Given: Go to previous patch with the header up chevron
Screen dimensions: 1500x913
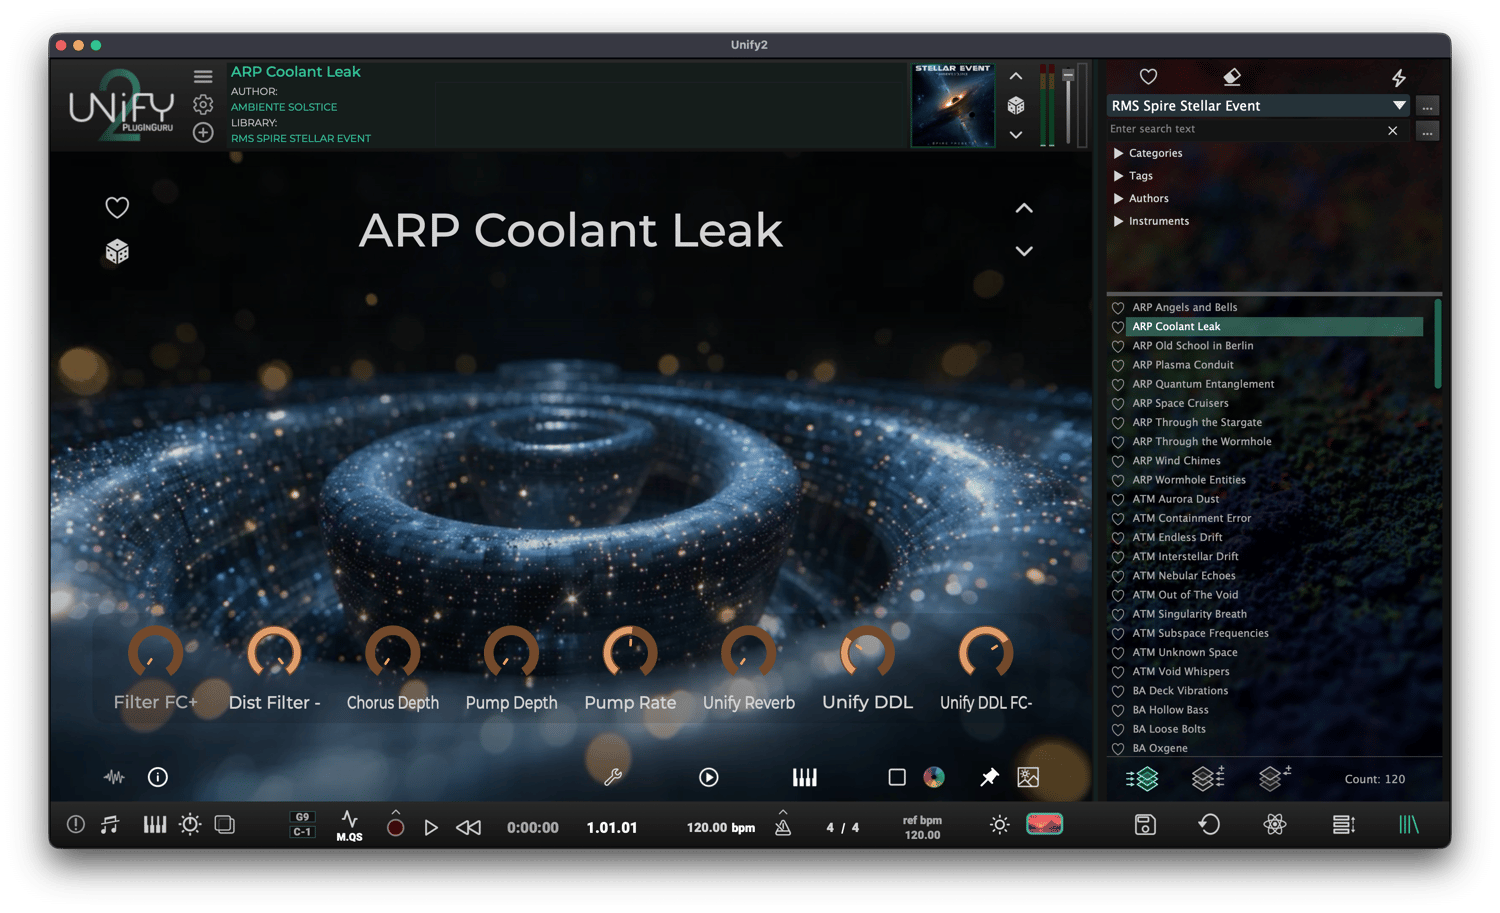Looking at the screenshot, I should tap(1016, 76).
